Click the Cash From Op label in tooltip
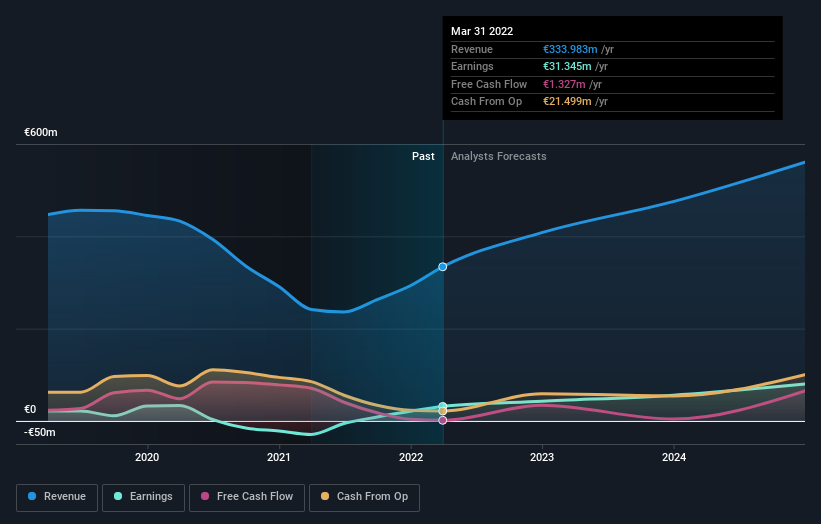This screenshot has width=821, height=524. point(486,102)
